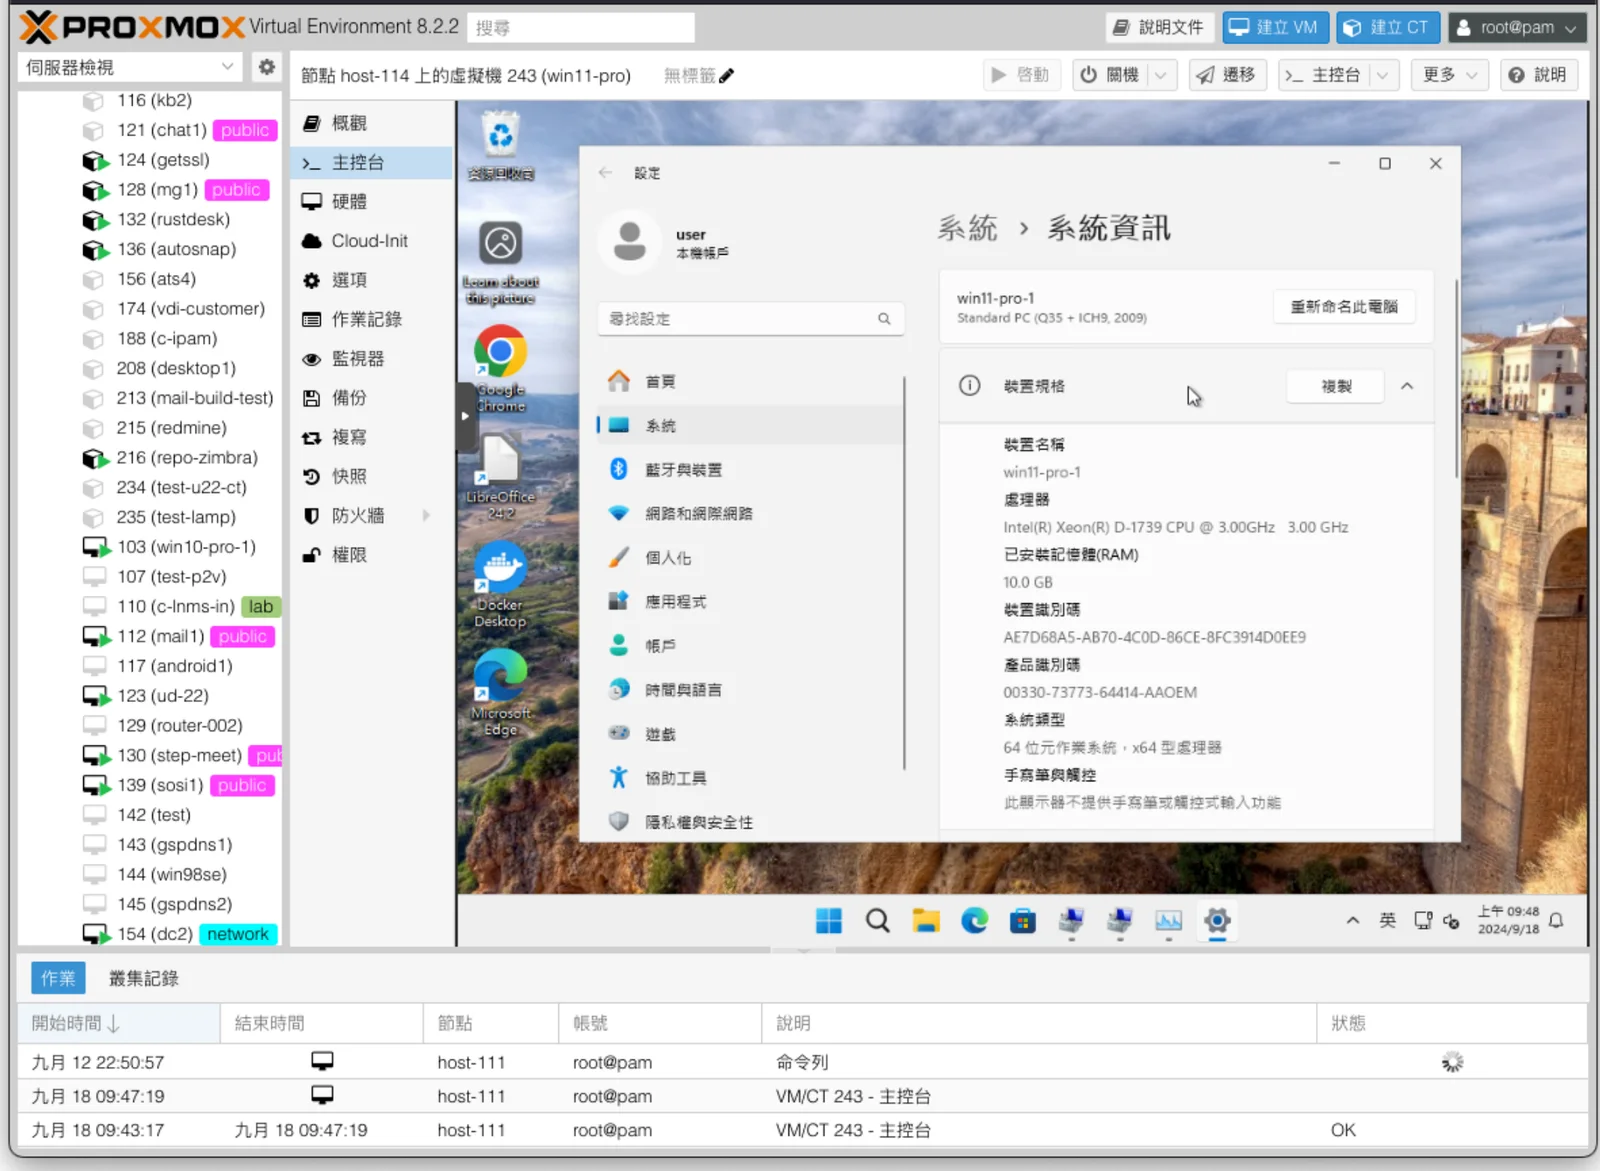Expand the 主控台 dropdown arrow

tap(1382, 75)
